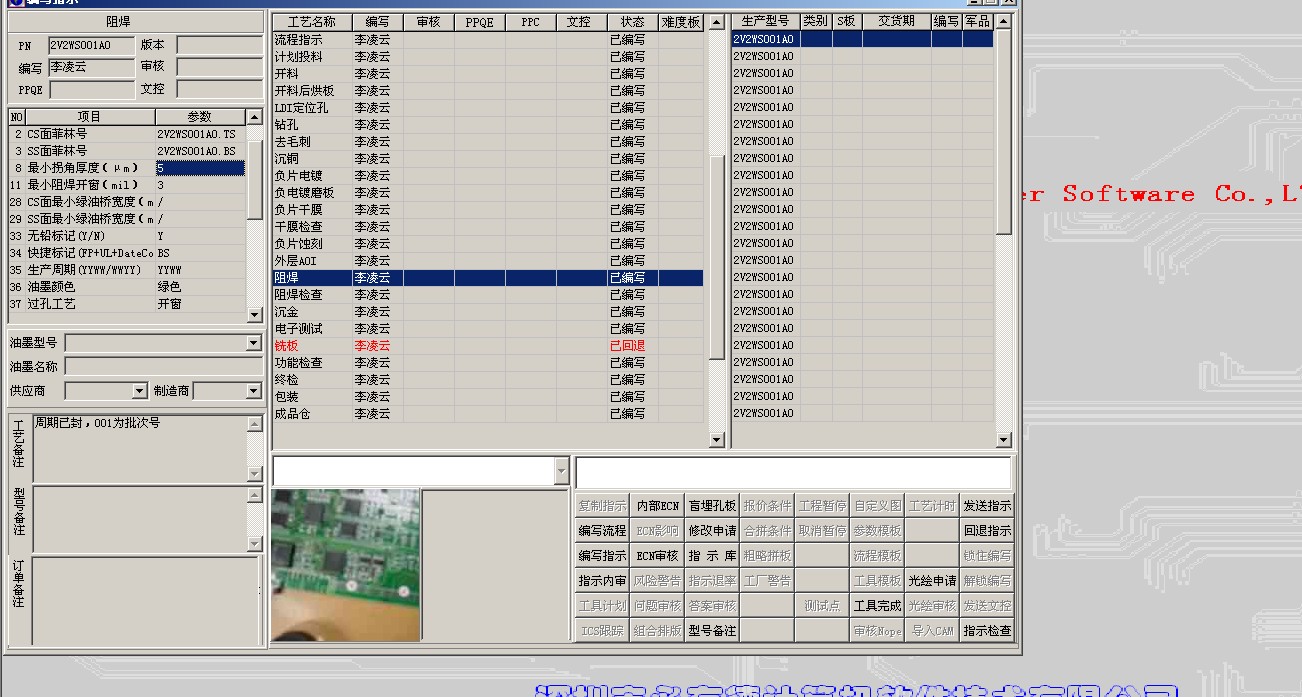
Task: Select the 外层AOI process row
Action: click(x=488, y=261)
